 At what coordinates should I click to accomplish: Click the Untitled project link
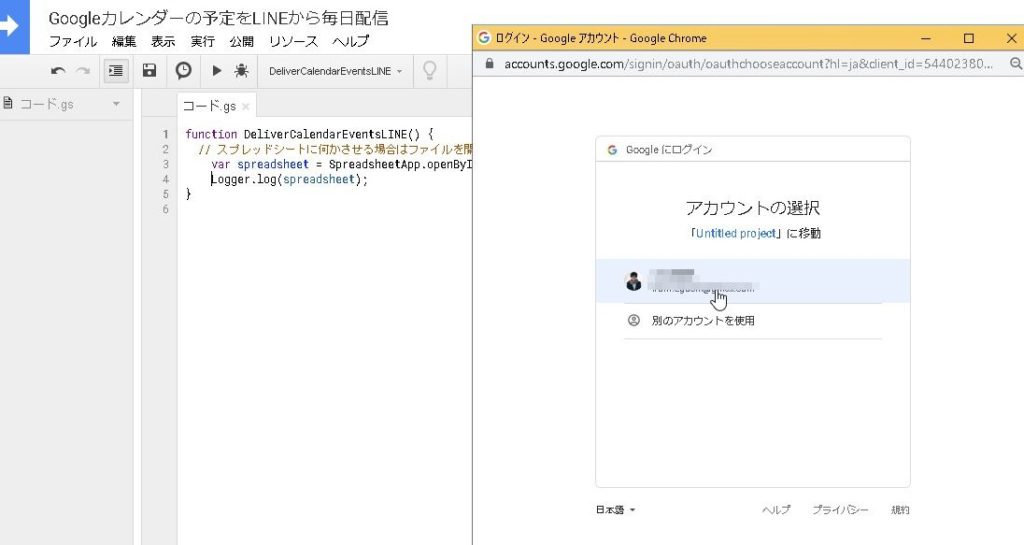click(x=735, y=233)
